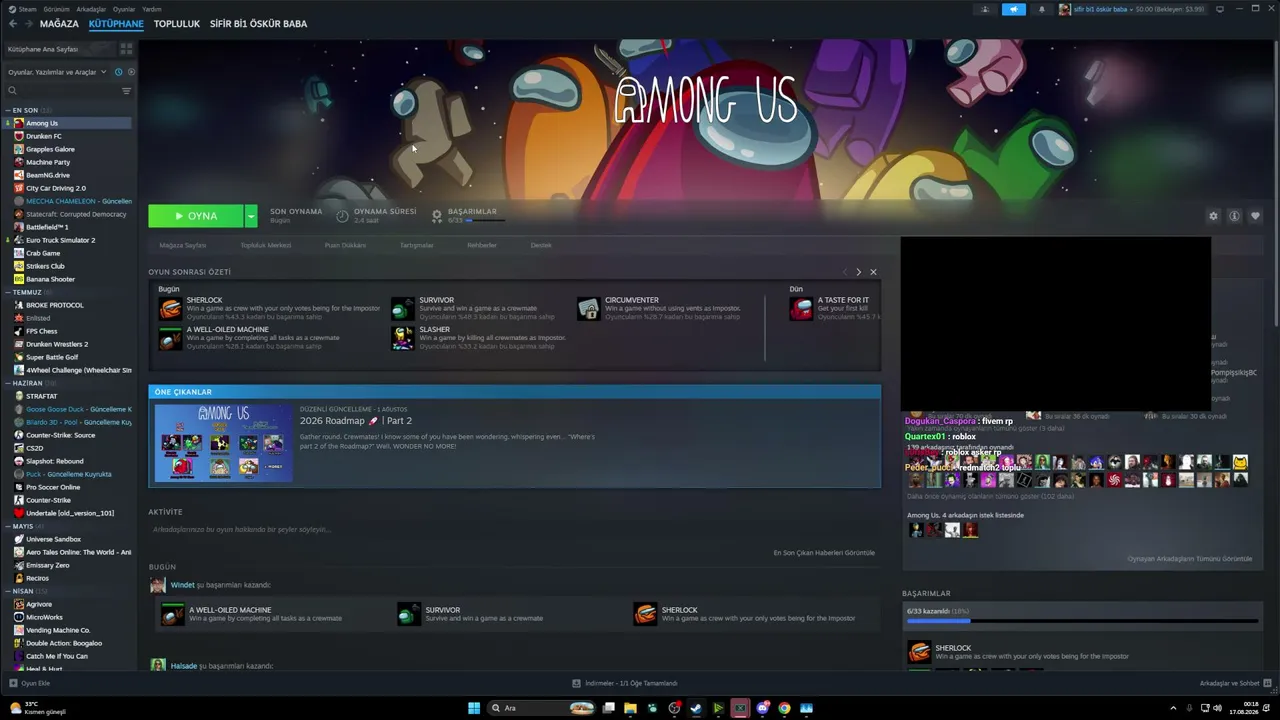Image resolution: width=1280 pixels, height=720 pixels.
Task: Click the Slasher achievement icon
Action: tap(403, 338)
